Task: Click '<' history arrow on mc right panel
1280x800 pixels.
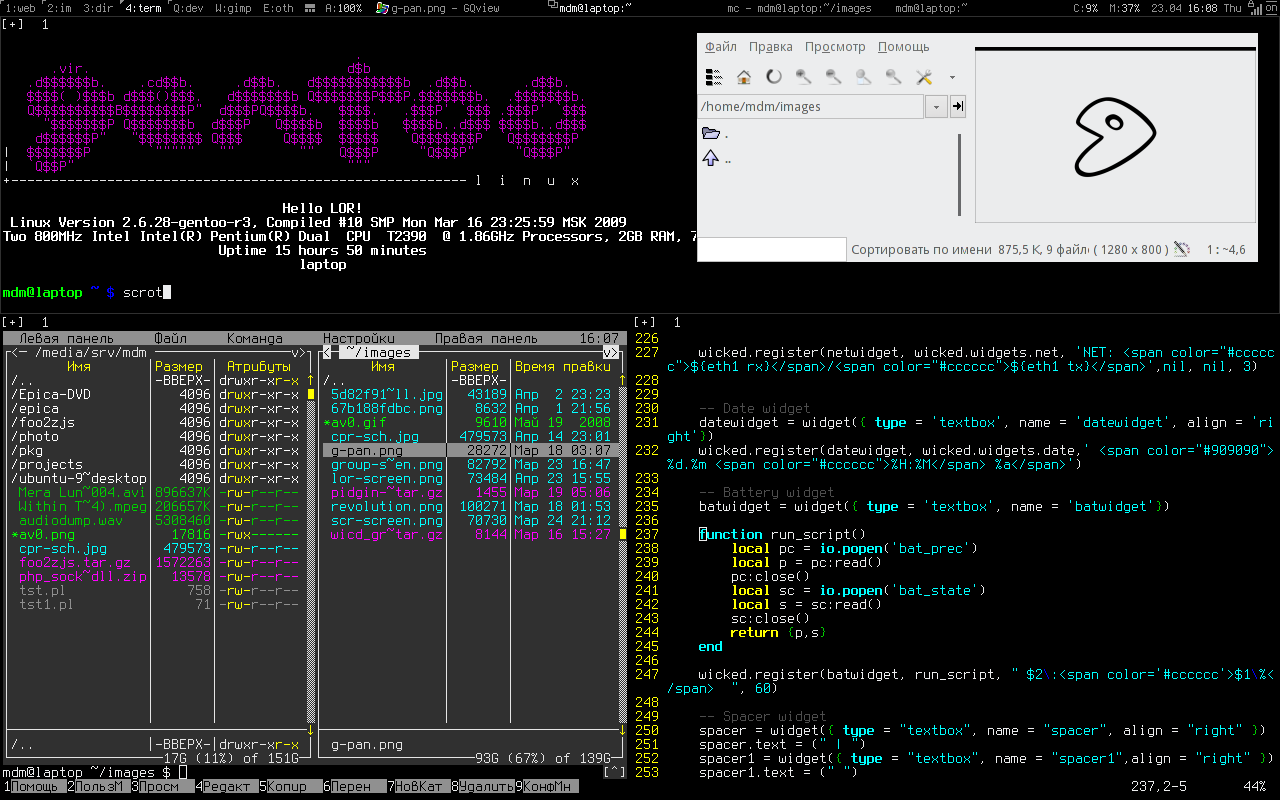Action: 327,352
